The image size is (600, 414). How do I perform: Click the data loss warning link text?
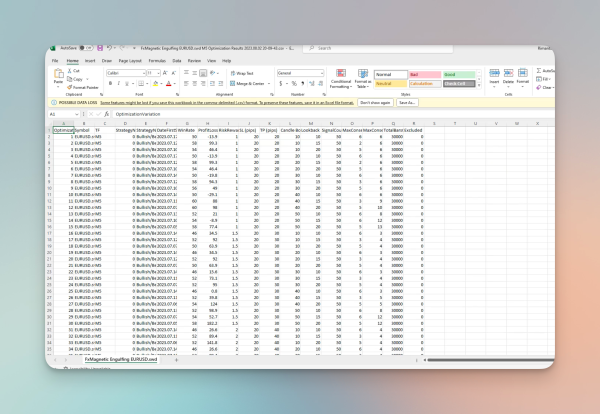tap(227, 103)
